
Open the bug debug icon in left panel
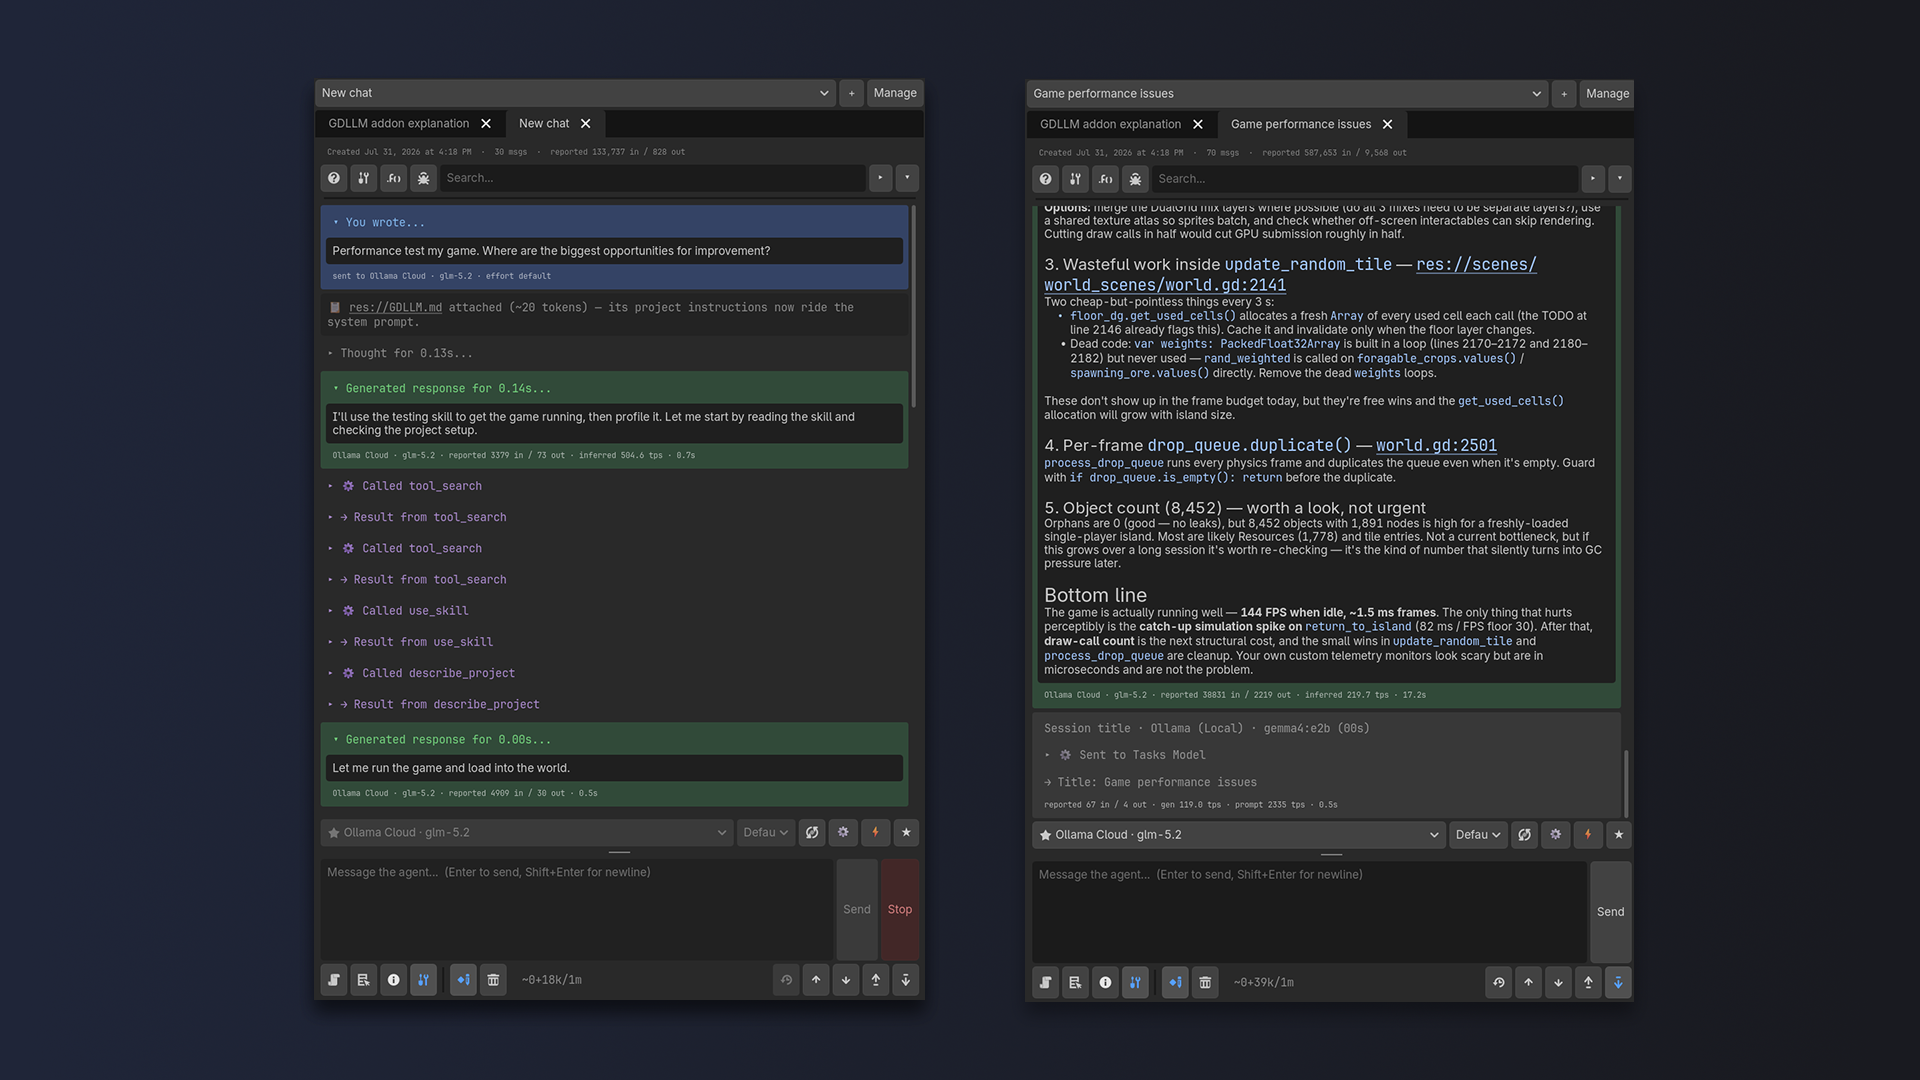[424, 178]
